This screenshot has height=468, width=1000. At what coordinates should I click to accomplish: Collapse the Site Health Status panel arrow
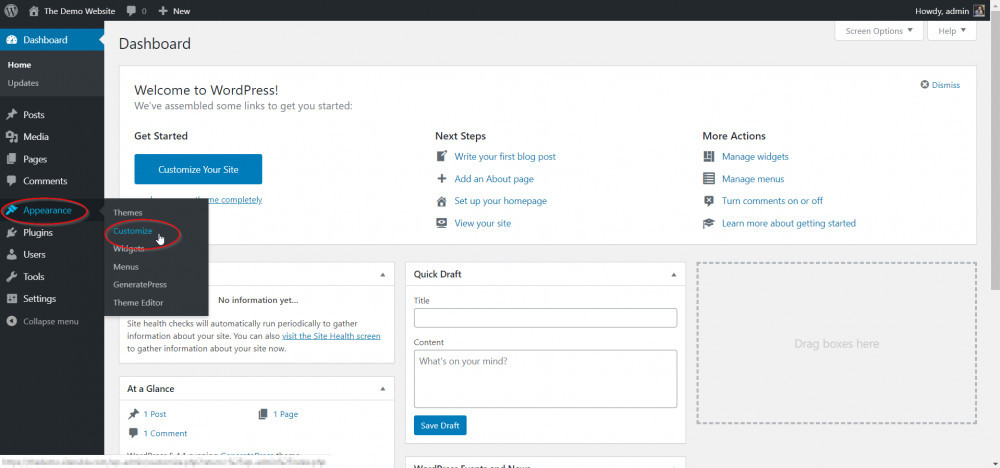[383, 274]
